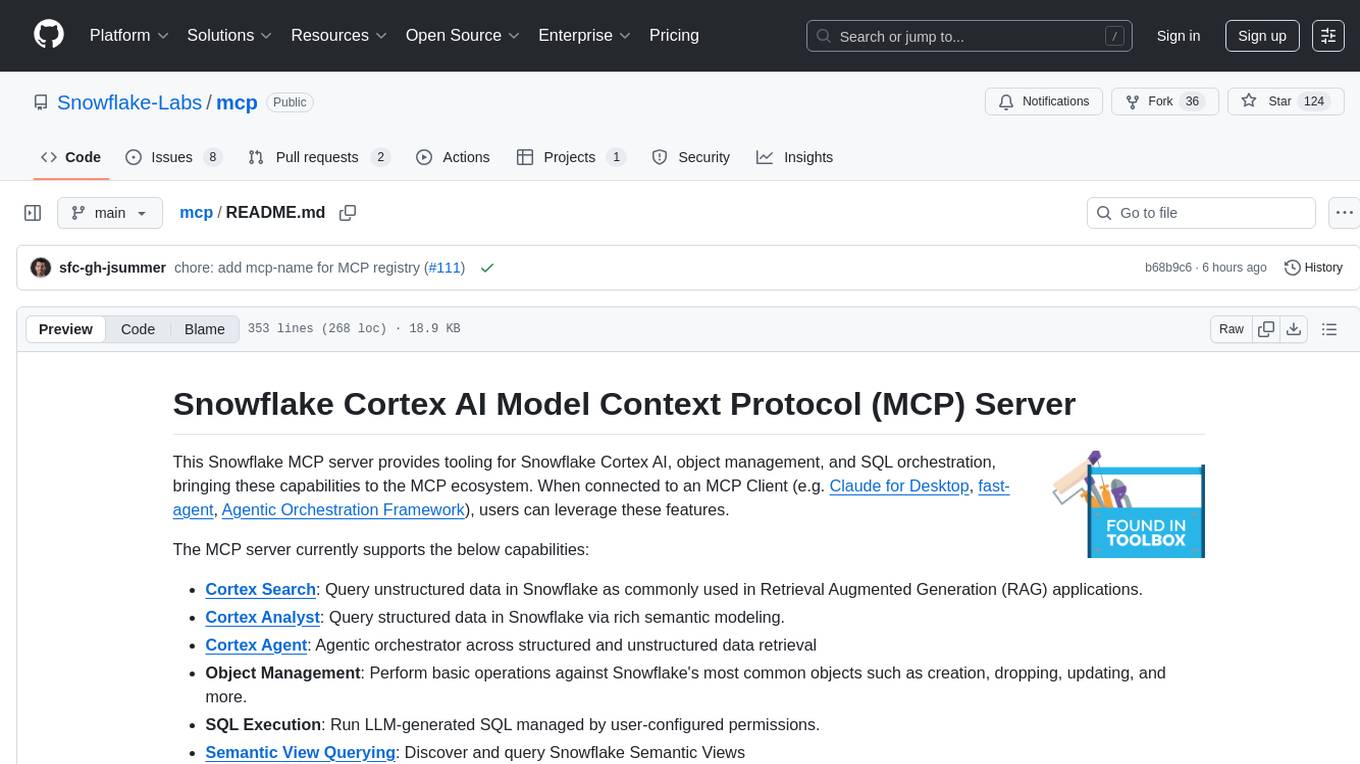Switch to the Security tab
Viewport: 1360px width, 764px height.
pos(691,157)
